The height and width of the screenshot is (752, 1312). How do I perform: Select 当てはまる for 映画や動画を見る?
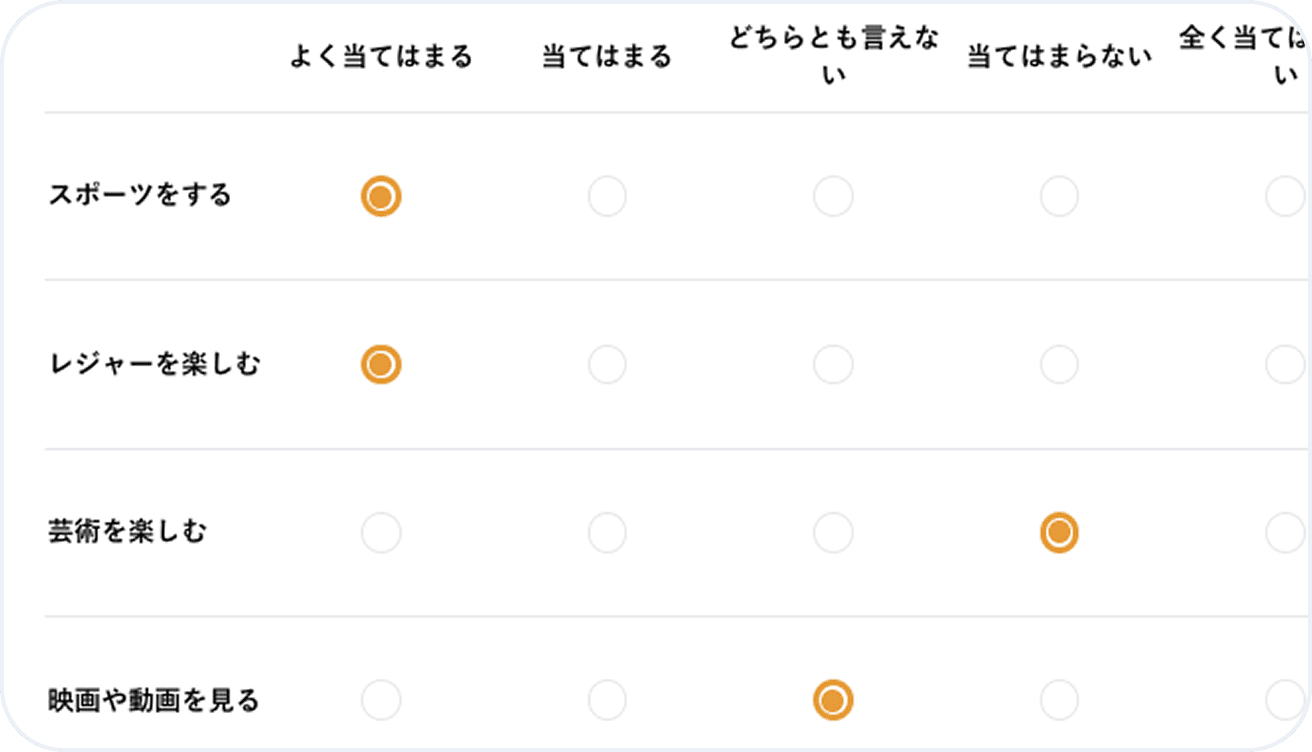(606, 700)
